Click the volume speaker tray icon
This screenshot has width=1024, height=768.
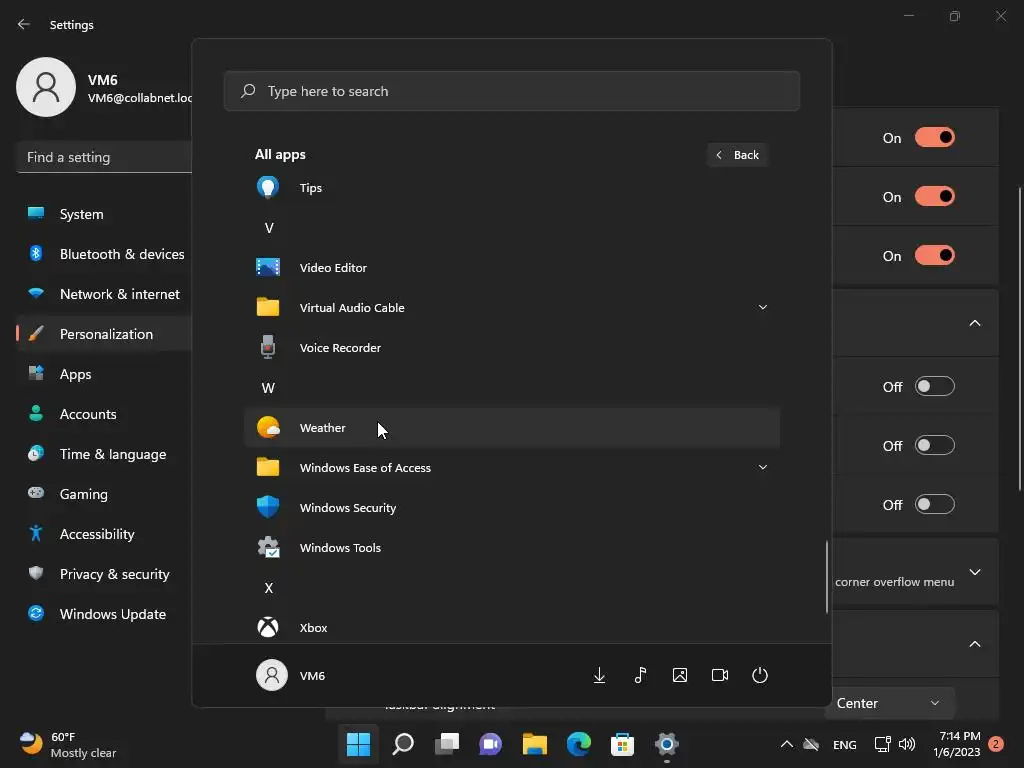click(x=907, y=744)
